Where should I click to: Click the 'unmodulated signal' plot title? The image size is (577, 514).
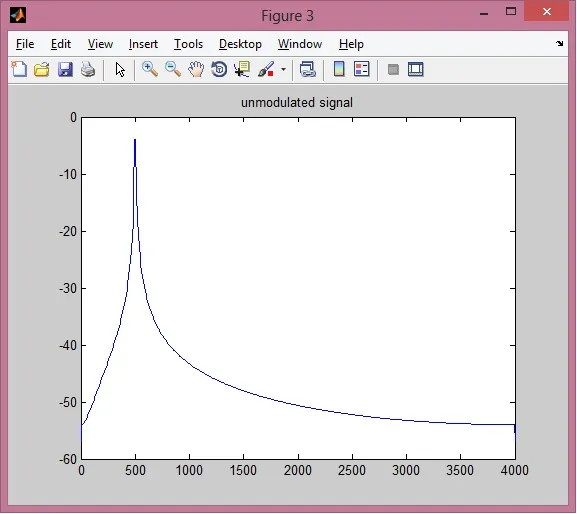point(297,102)
